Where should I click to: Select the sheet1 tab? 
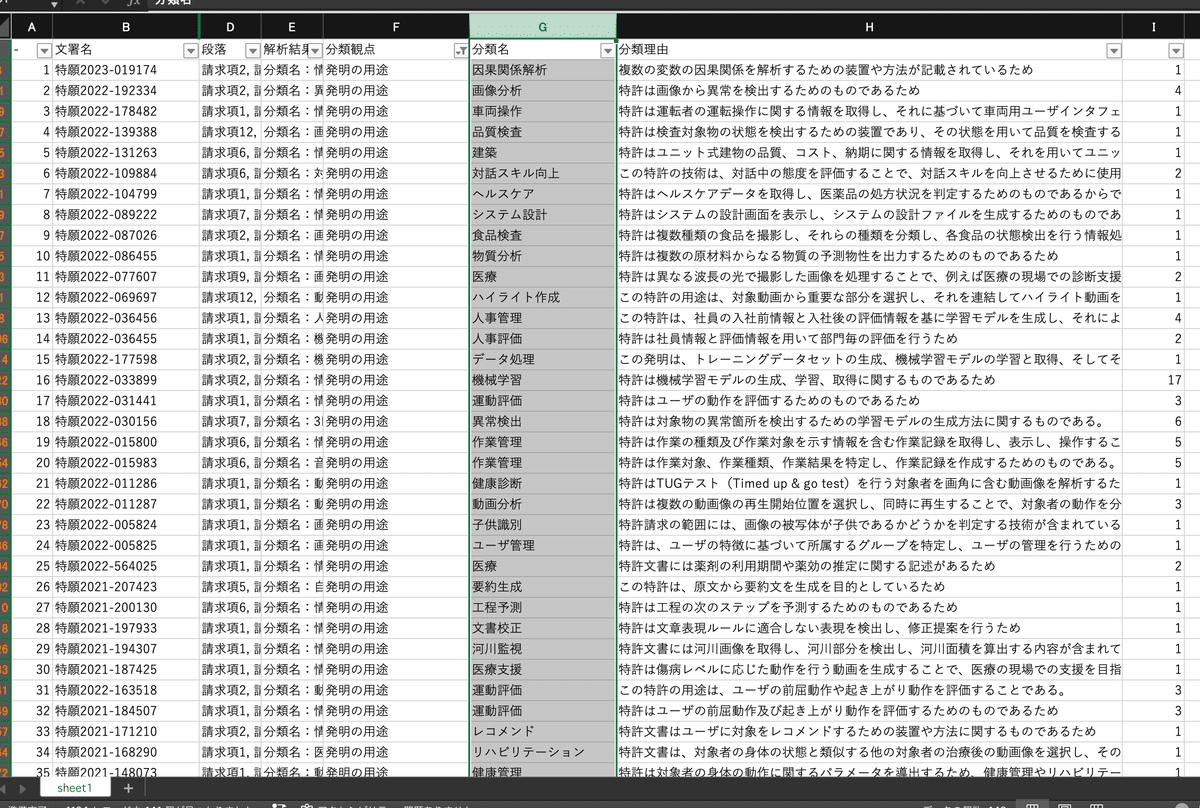[x=74, y=787]
